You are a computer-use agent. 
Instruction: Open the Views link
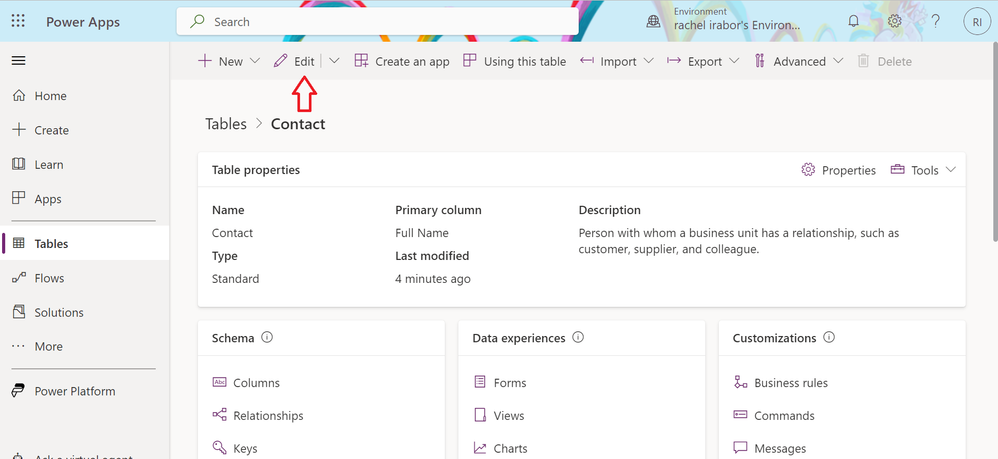click(x=509, y=416)
